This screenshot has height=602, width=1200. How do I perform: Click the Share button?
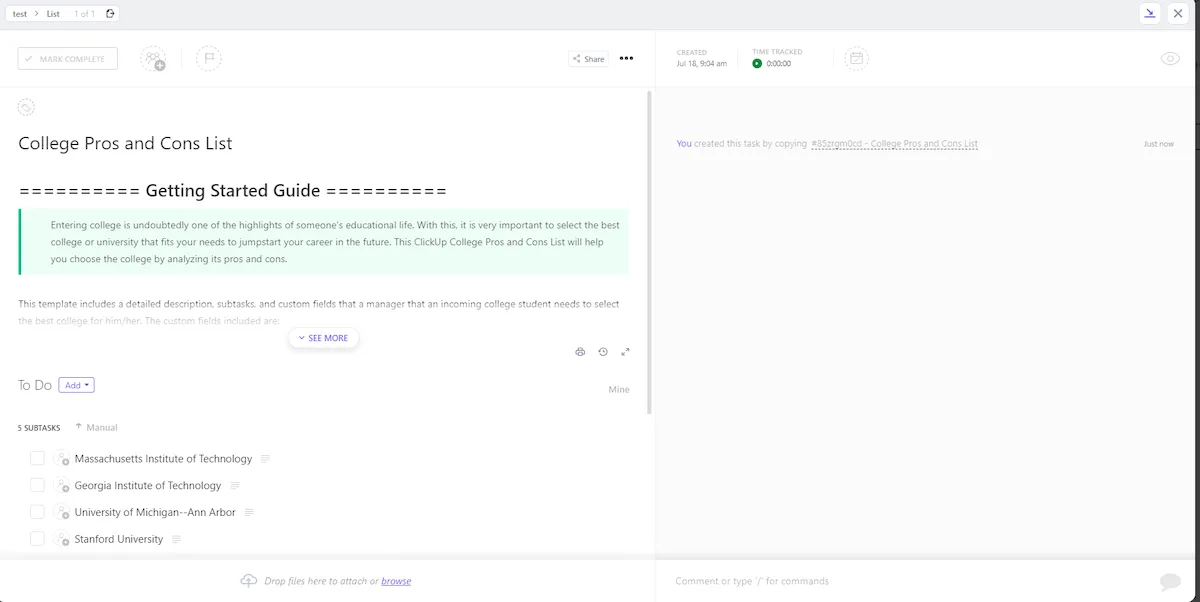[x=588, y=59]
